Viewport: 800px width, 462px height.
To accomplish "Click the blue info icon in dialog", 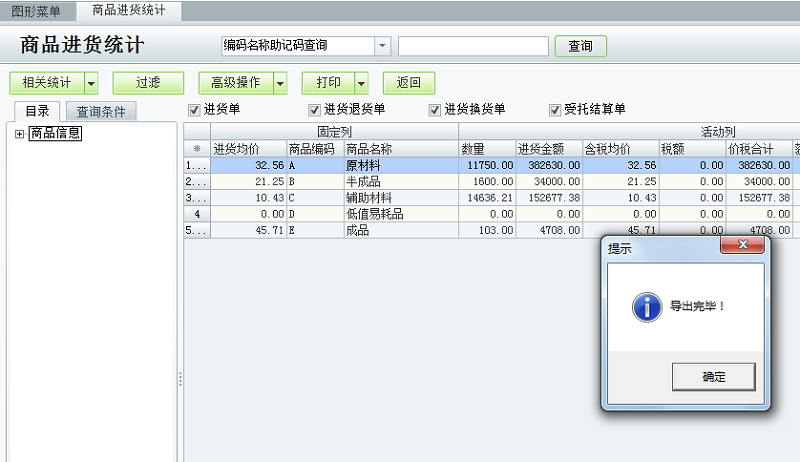I will coord(647,307).
